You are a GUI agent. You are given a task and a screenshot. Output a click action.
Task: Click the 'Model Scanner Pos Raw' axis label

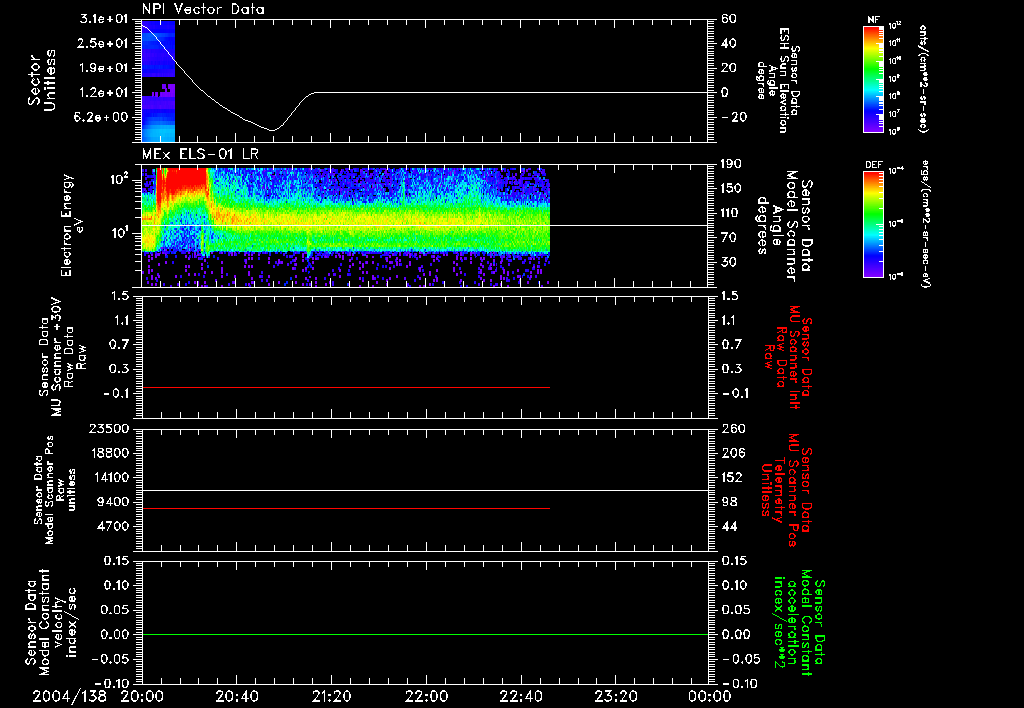coord(55,490)
